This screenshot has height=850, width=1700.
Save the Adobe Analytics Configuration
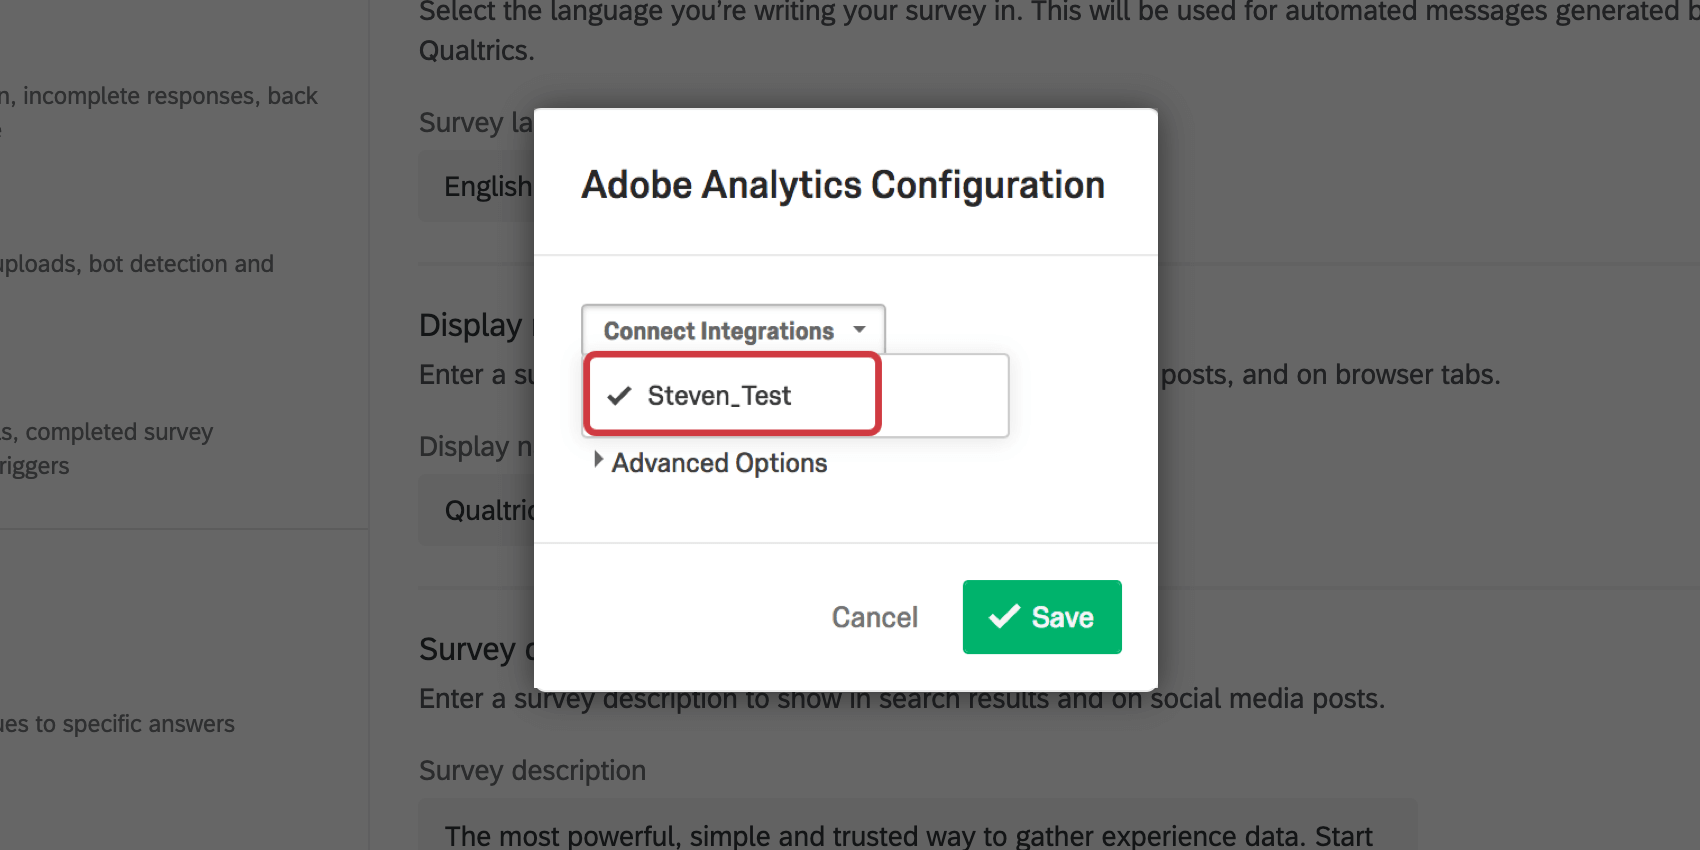click(1041, 617)
